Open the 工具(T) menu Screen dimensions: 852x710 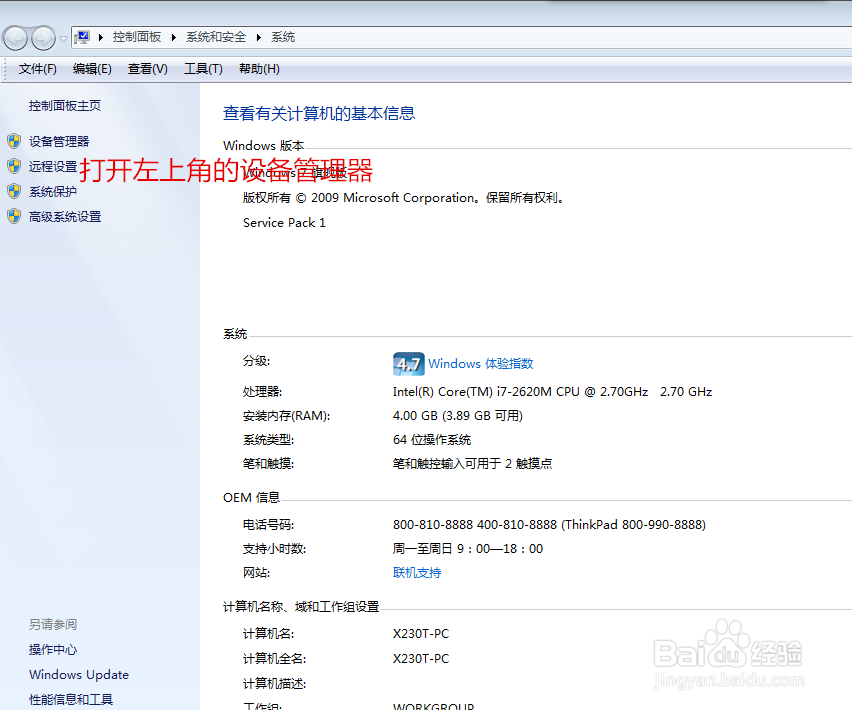(204, 69)
